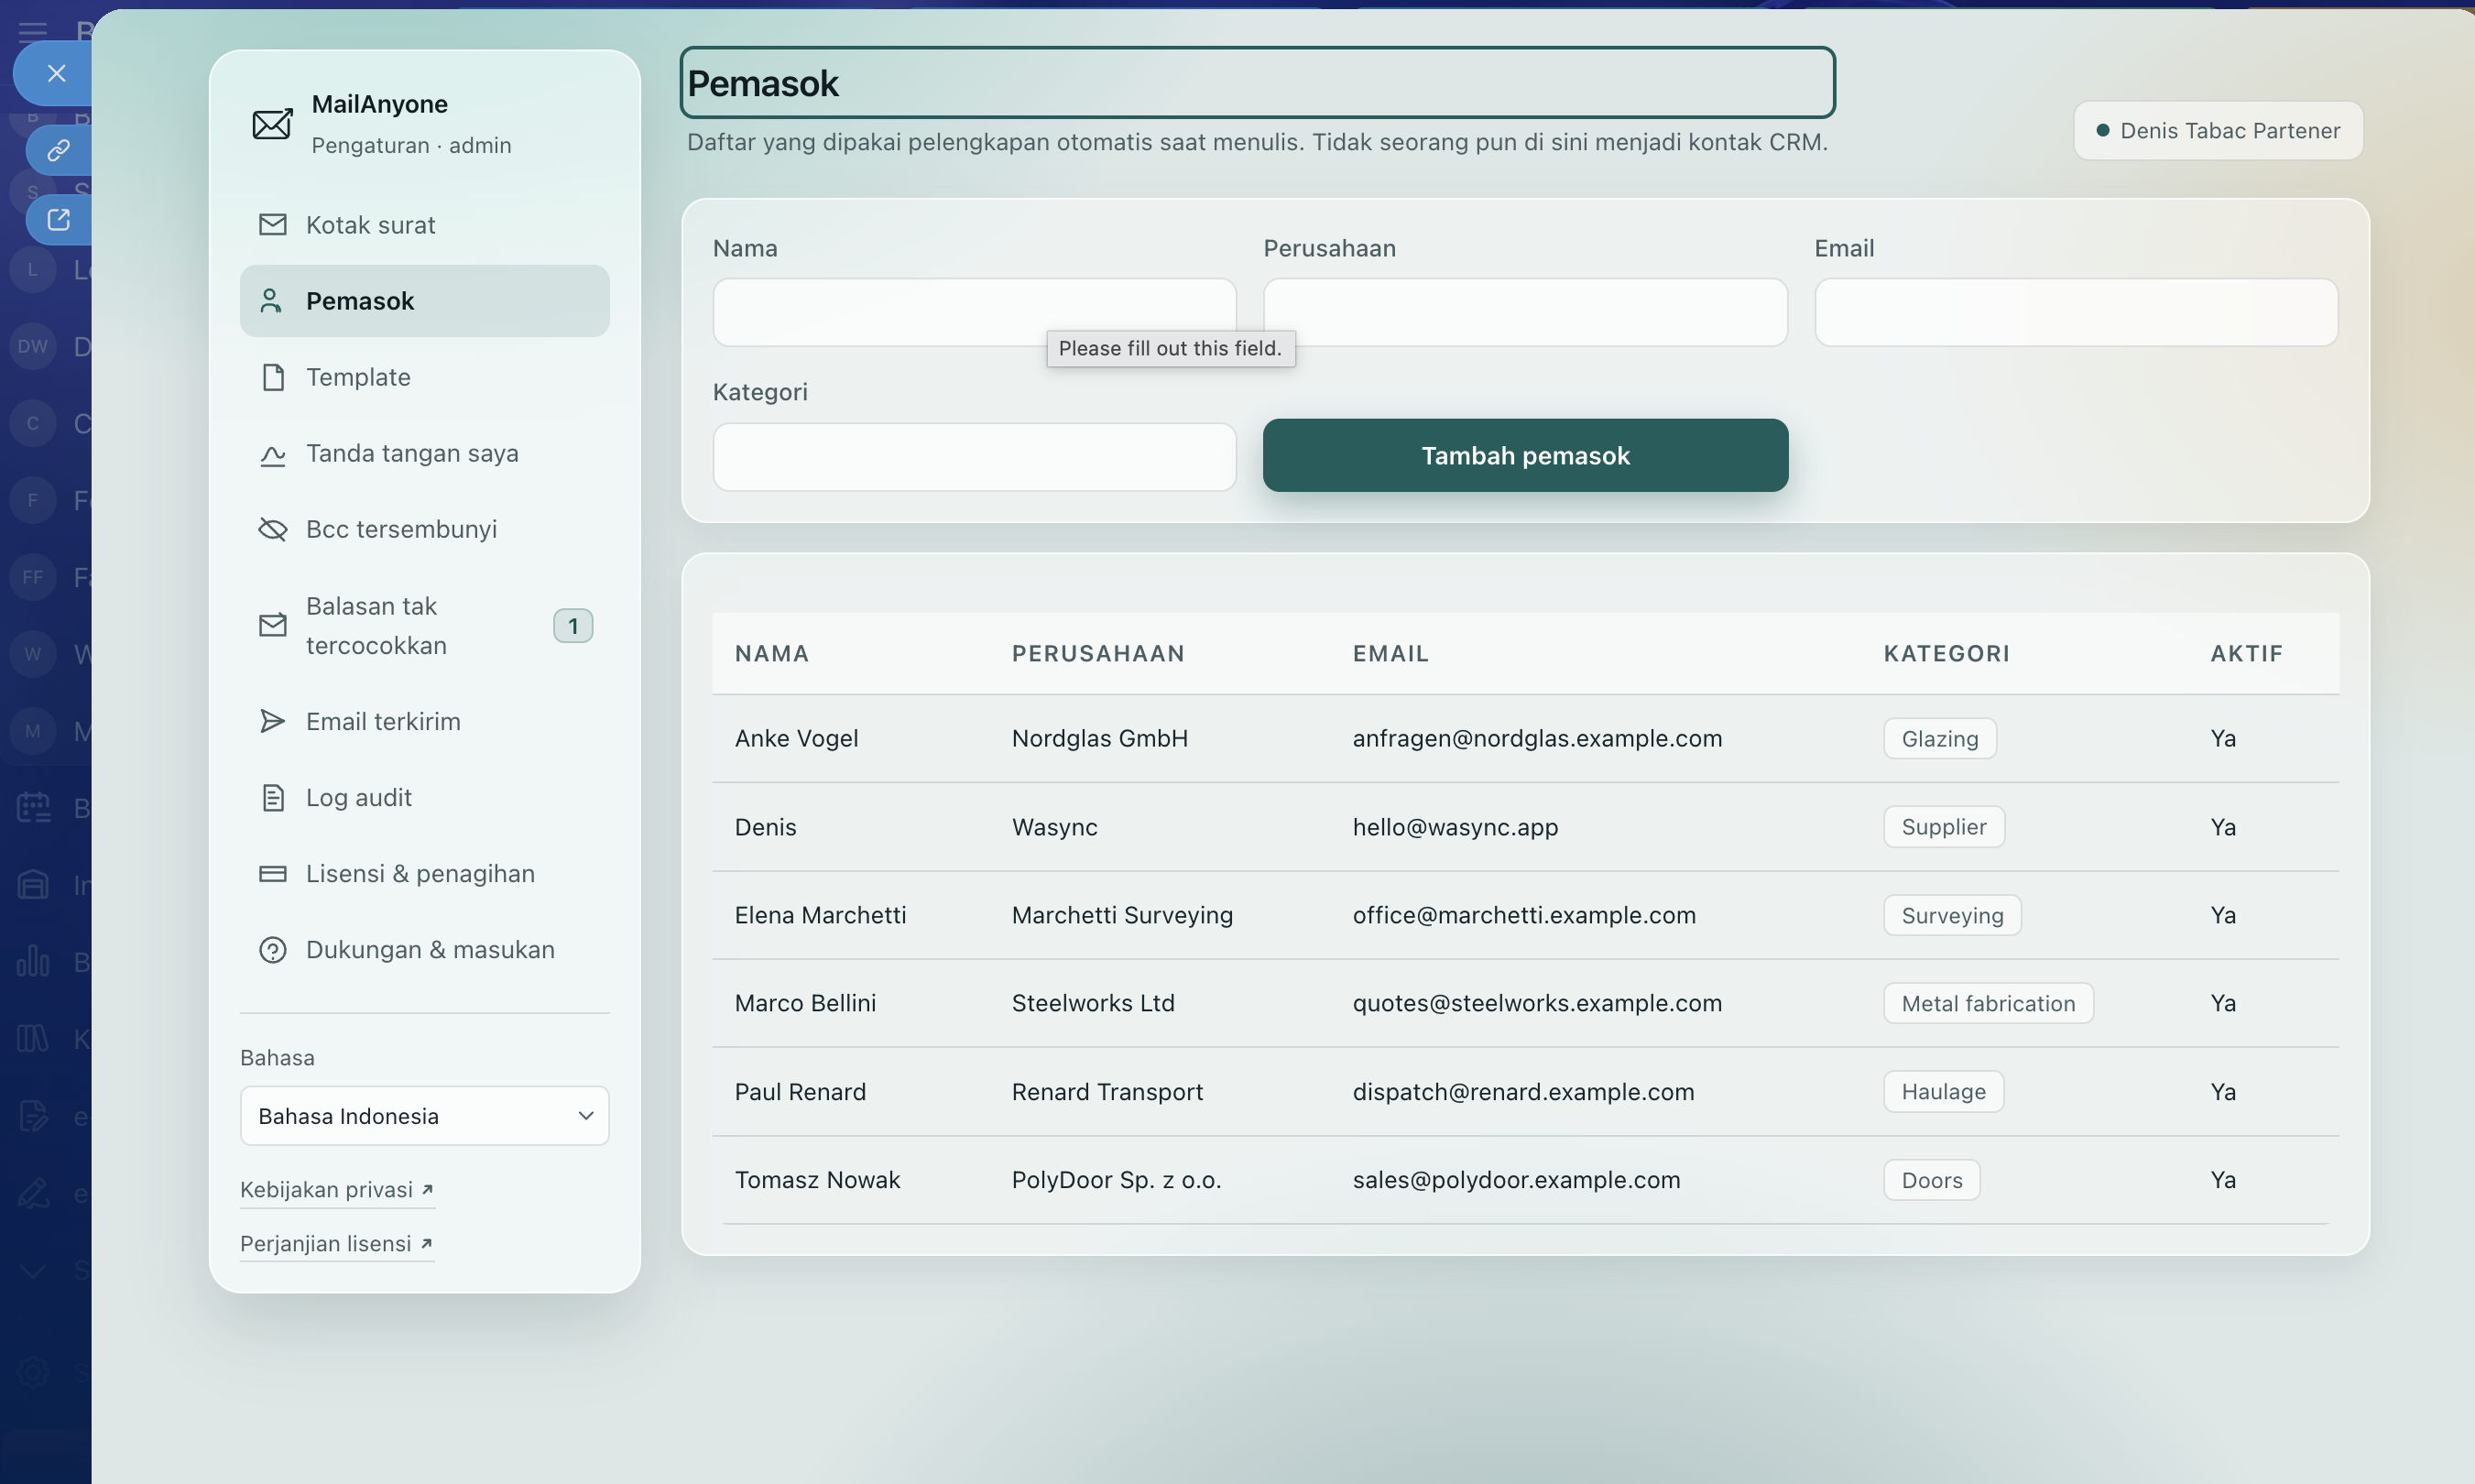This screenshot has width=2475, height=1484.
Task: Open the Template page
Action: click(x=424, y=377)
